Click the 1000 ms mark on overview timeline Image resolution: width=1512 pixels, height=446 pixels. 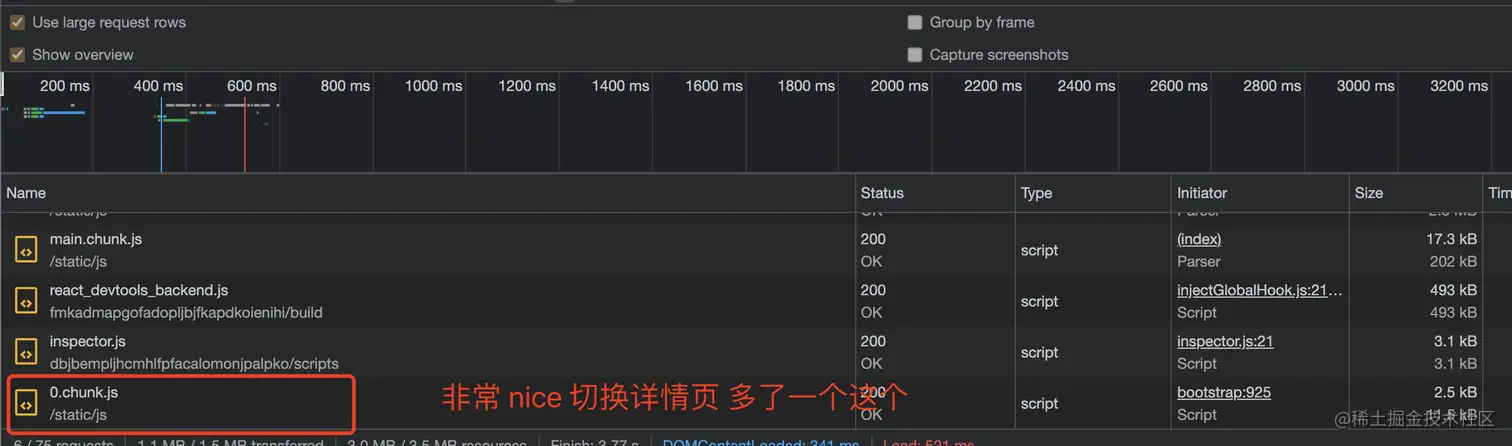[x=434, y=86]
